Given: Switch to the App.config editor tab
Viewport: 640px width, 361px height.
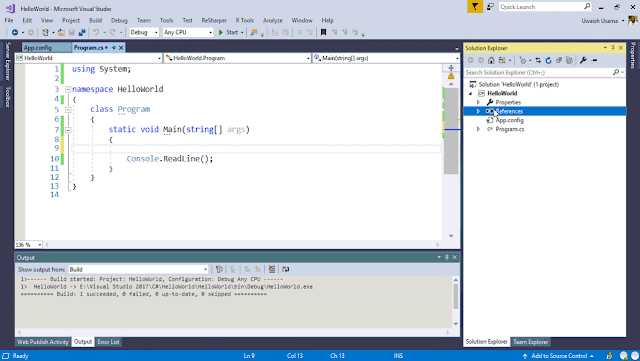Looking at the screenshot, I should tap(38, 48).
